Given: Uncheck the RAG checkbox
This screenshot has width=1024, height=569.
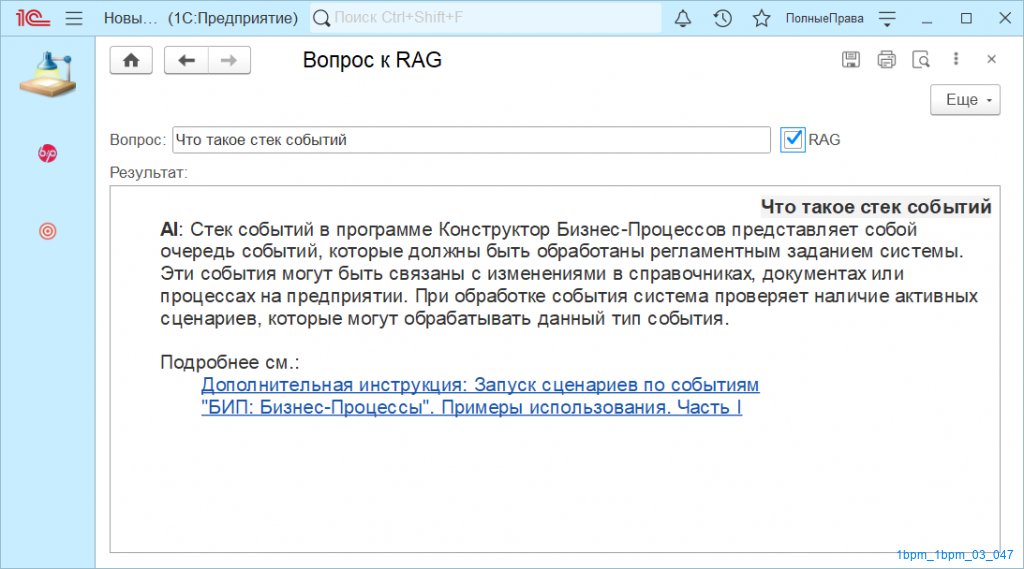Looking at the screenshot, I should click(x=793, y=140).
